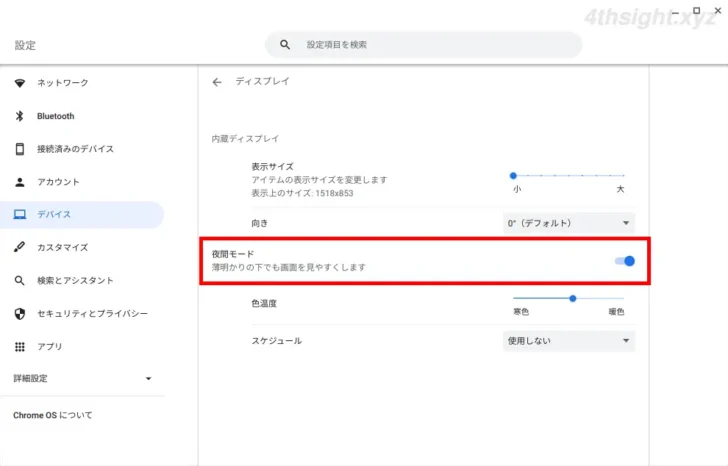Open アプリ settings section

point(82,347)
